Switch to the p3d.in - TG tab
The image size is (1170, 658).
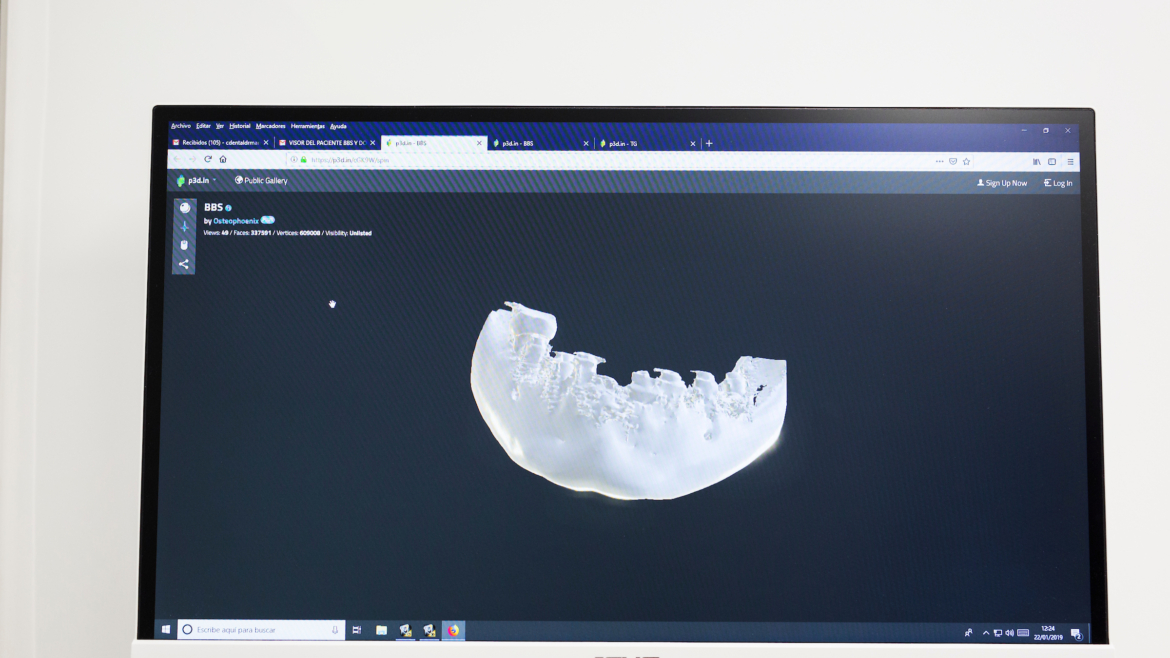coord(646,143)
